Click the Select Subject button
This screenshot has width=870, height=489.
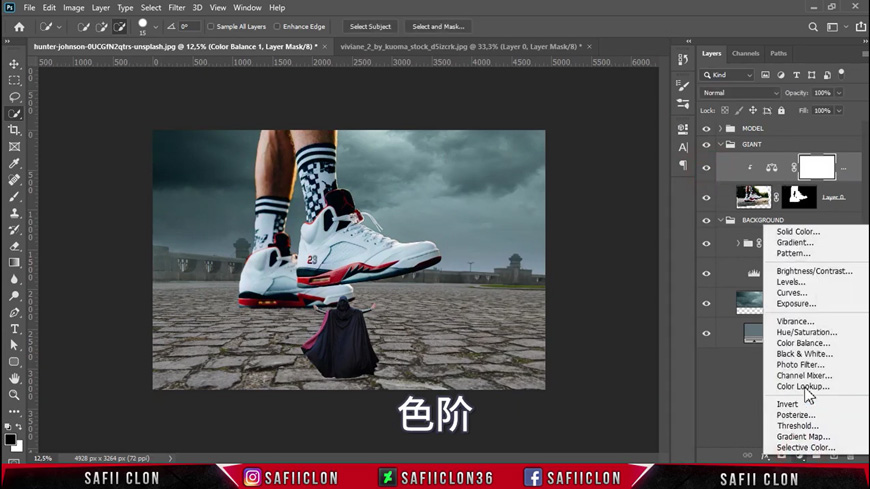tap(370, 27)
